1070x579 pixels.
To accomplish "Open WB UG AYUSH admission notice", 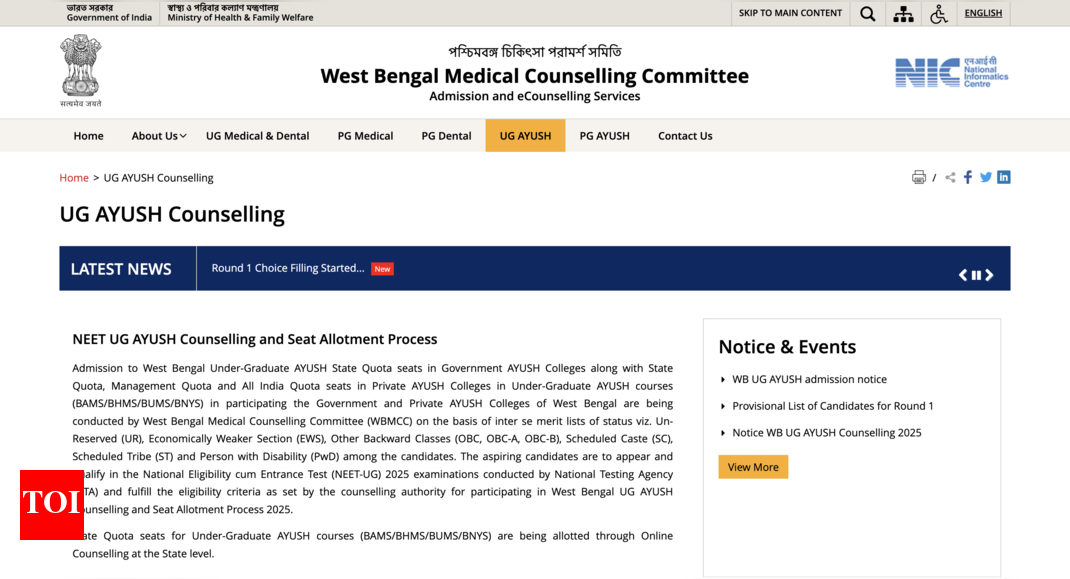I will (809, 380).
